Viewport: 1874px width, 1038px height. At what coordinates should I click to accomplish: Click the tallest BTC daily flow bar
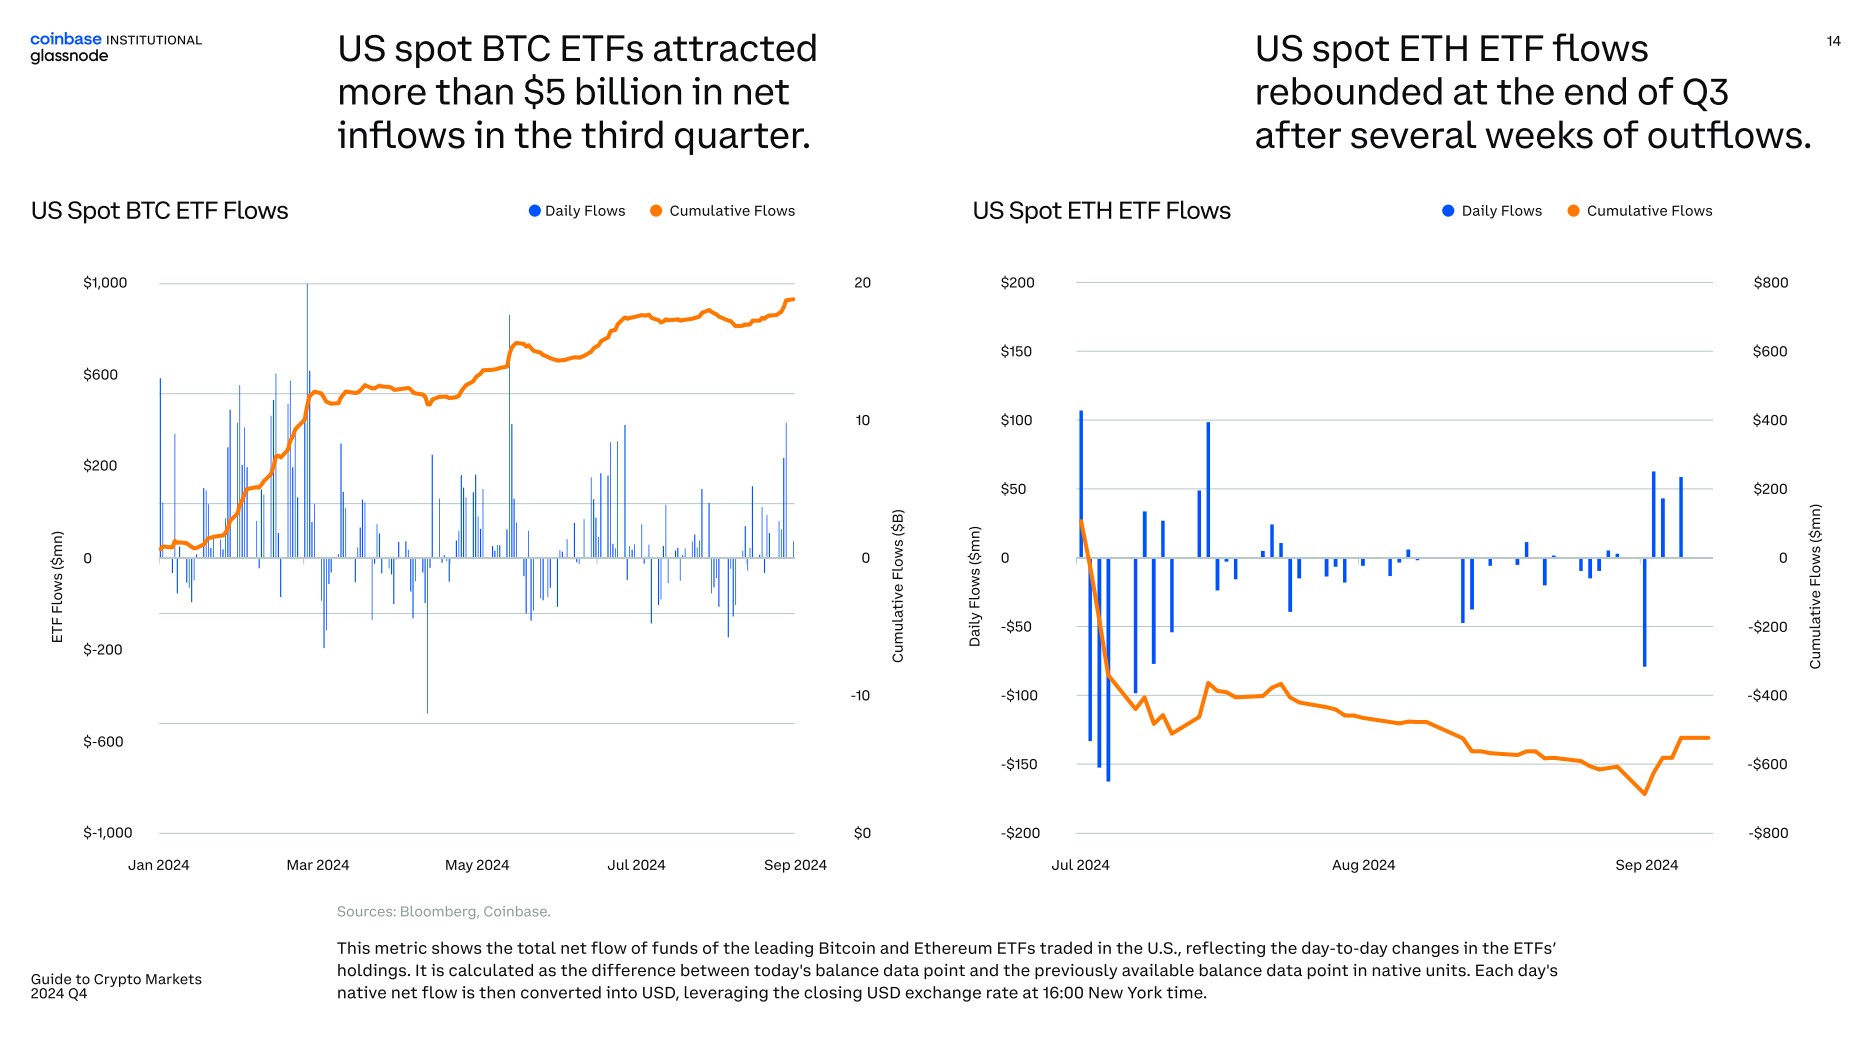[x=307, y=420]
